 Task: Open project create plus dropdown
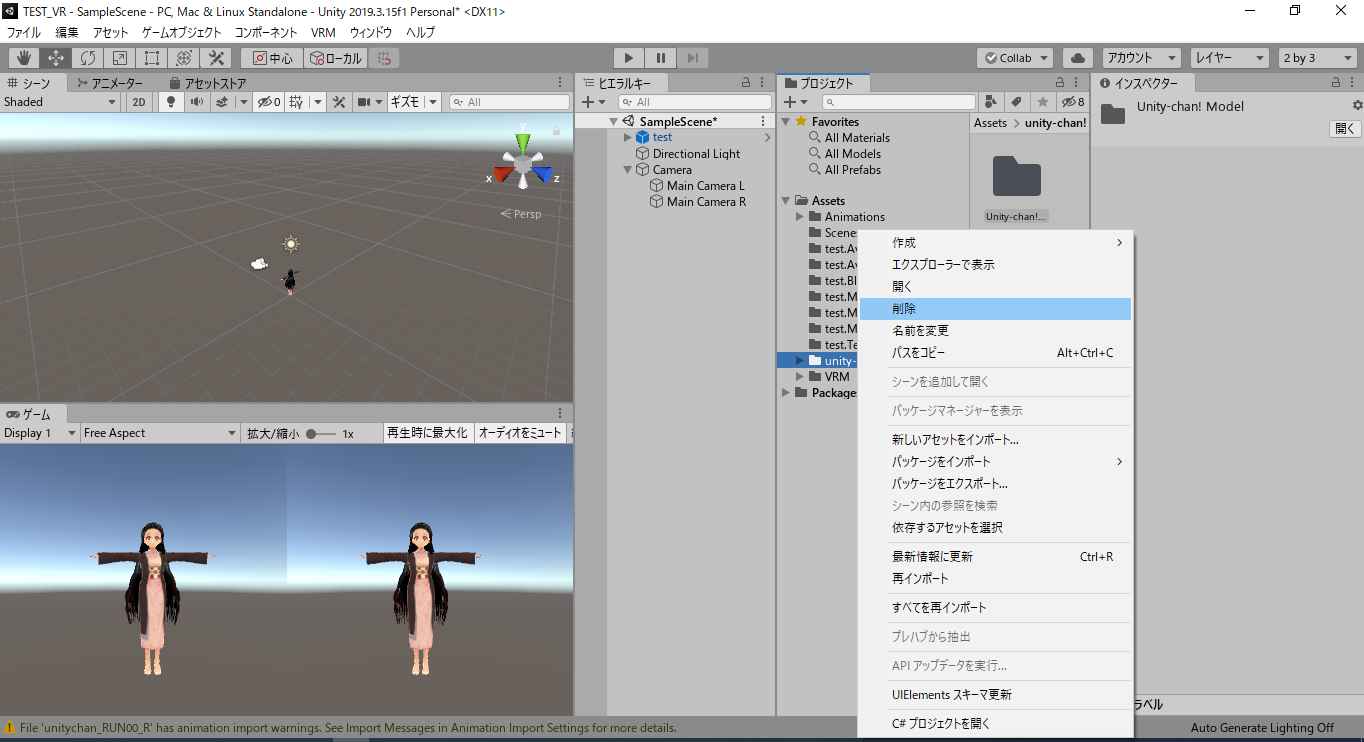796,102
